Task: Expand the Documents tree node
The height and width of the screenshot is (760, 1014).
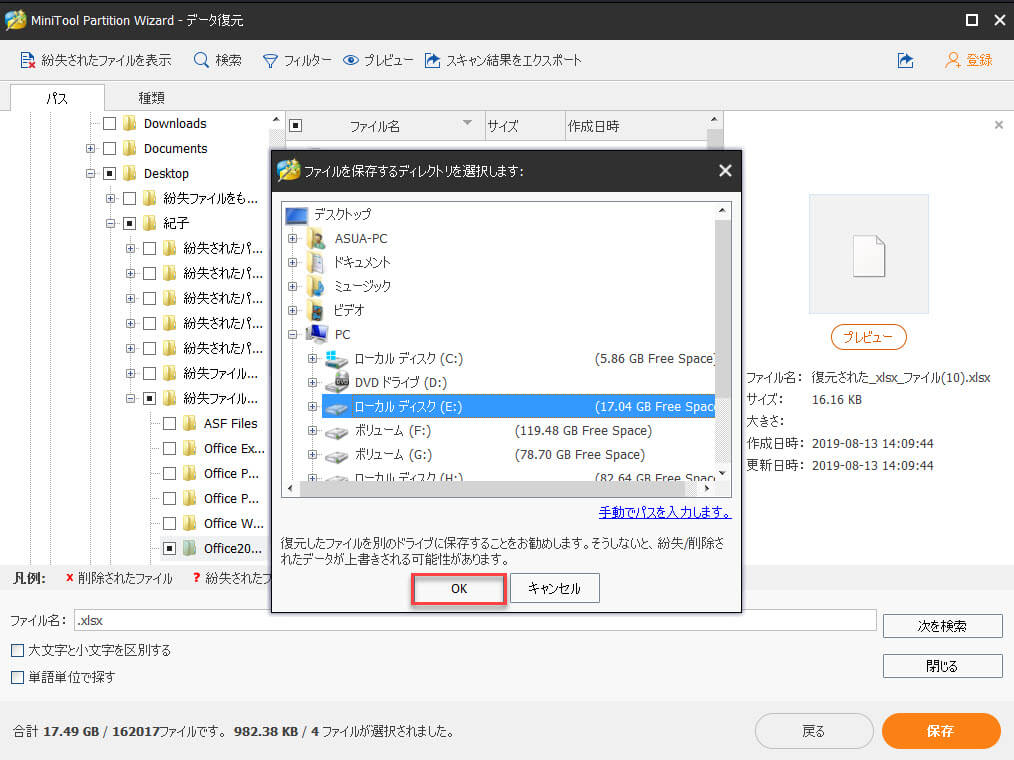Action: point(90,148)
